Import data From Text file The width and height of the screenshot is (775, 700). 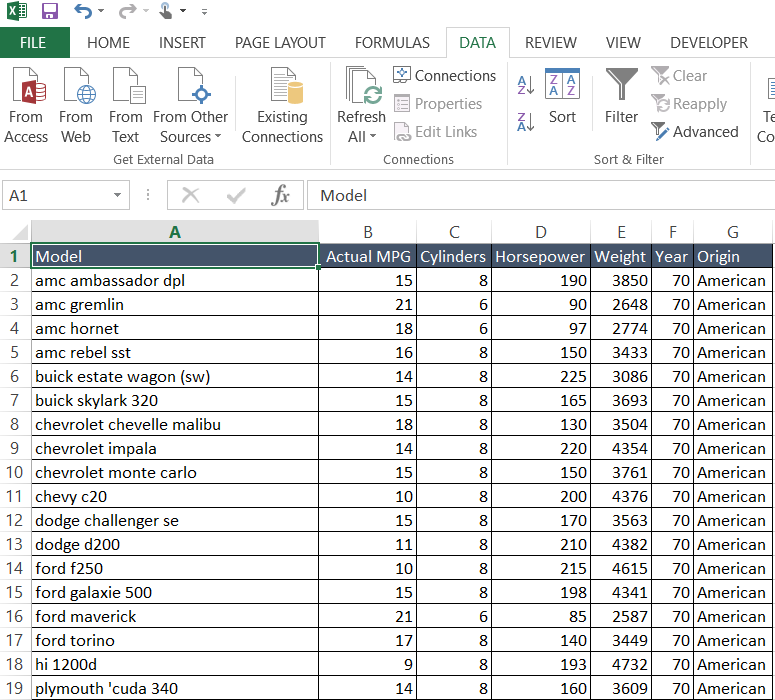[x=126, y=105]
